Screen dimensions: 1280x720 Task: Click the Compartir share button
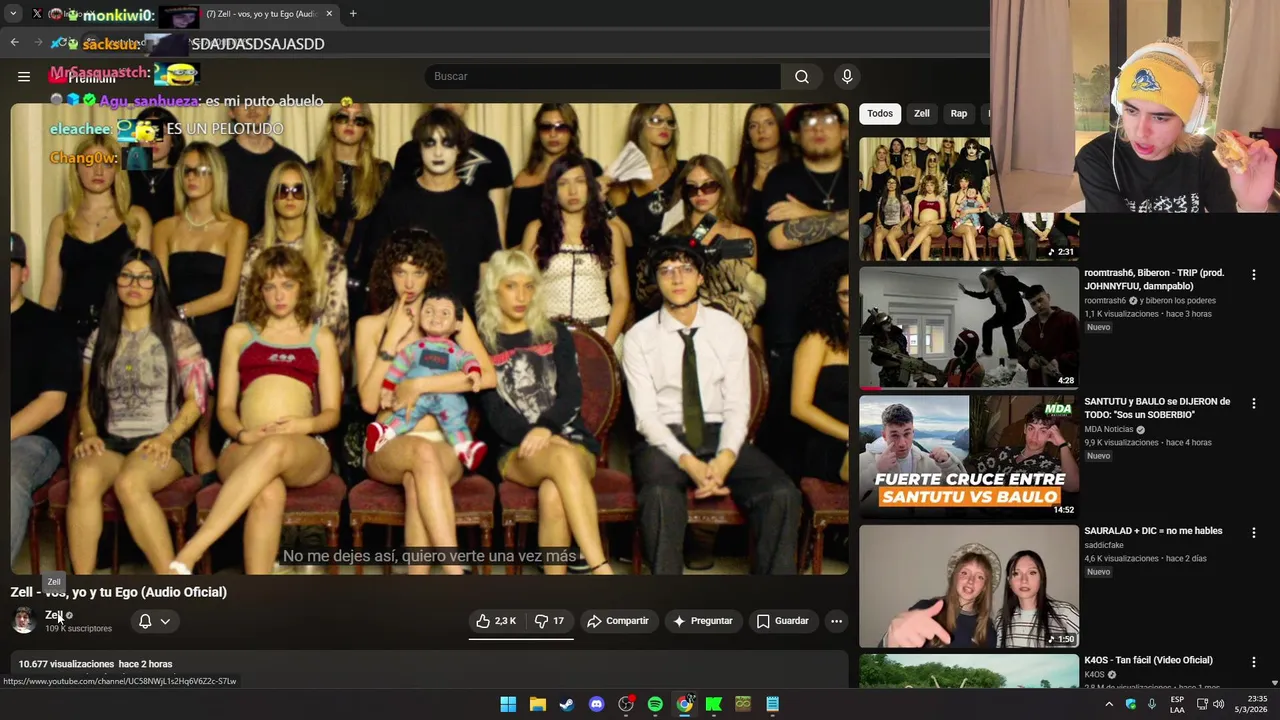tap(618, 621)
